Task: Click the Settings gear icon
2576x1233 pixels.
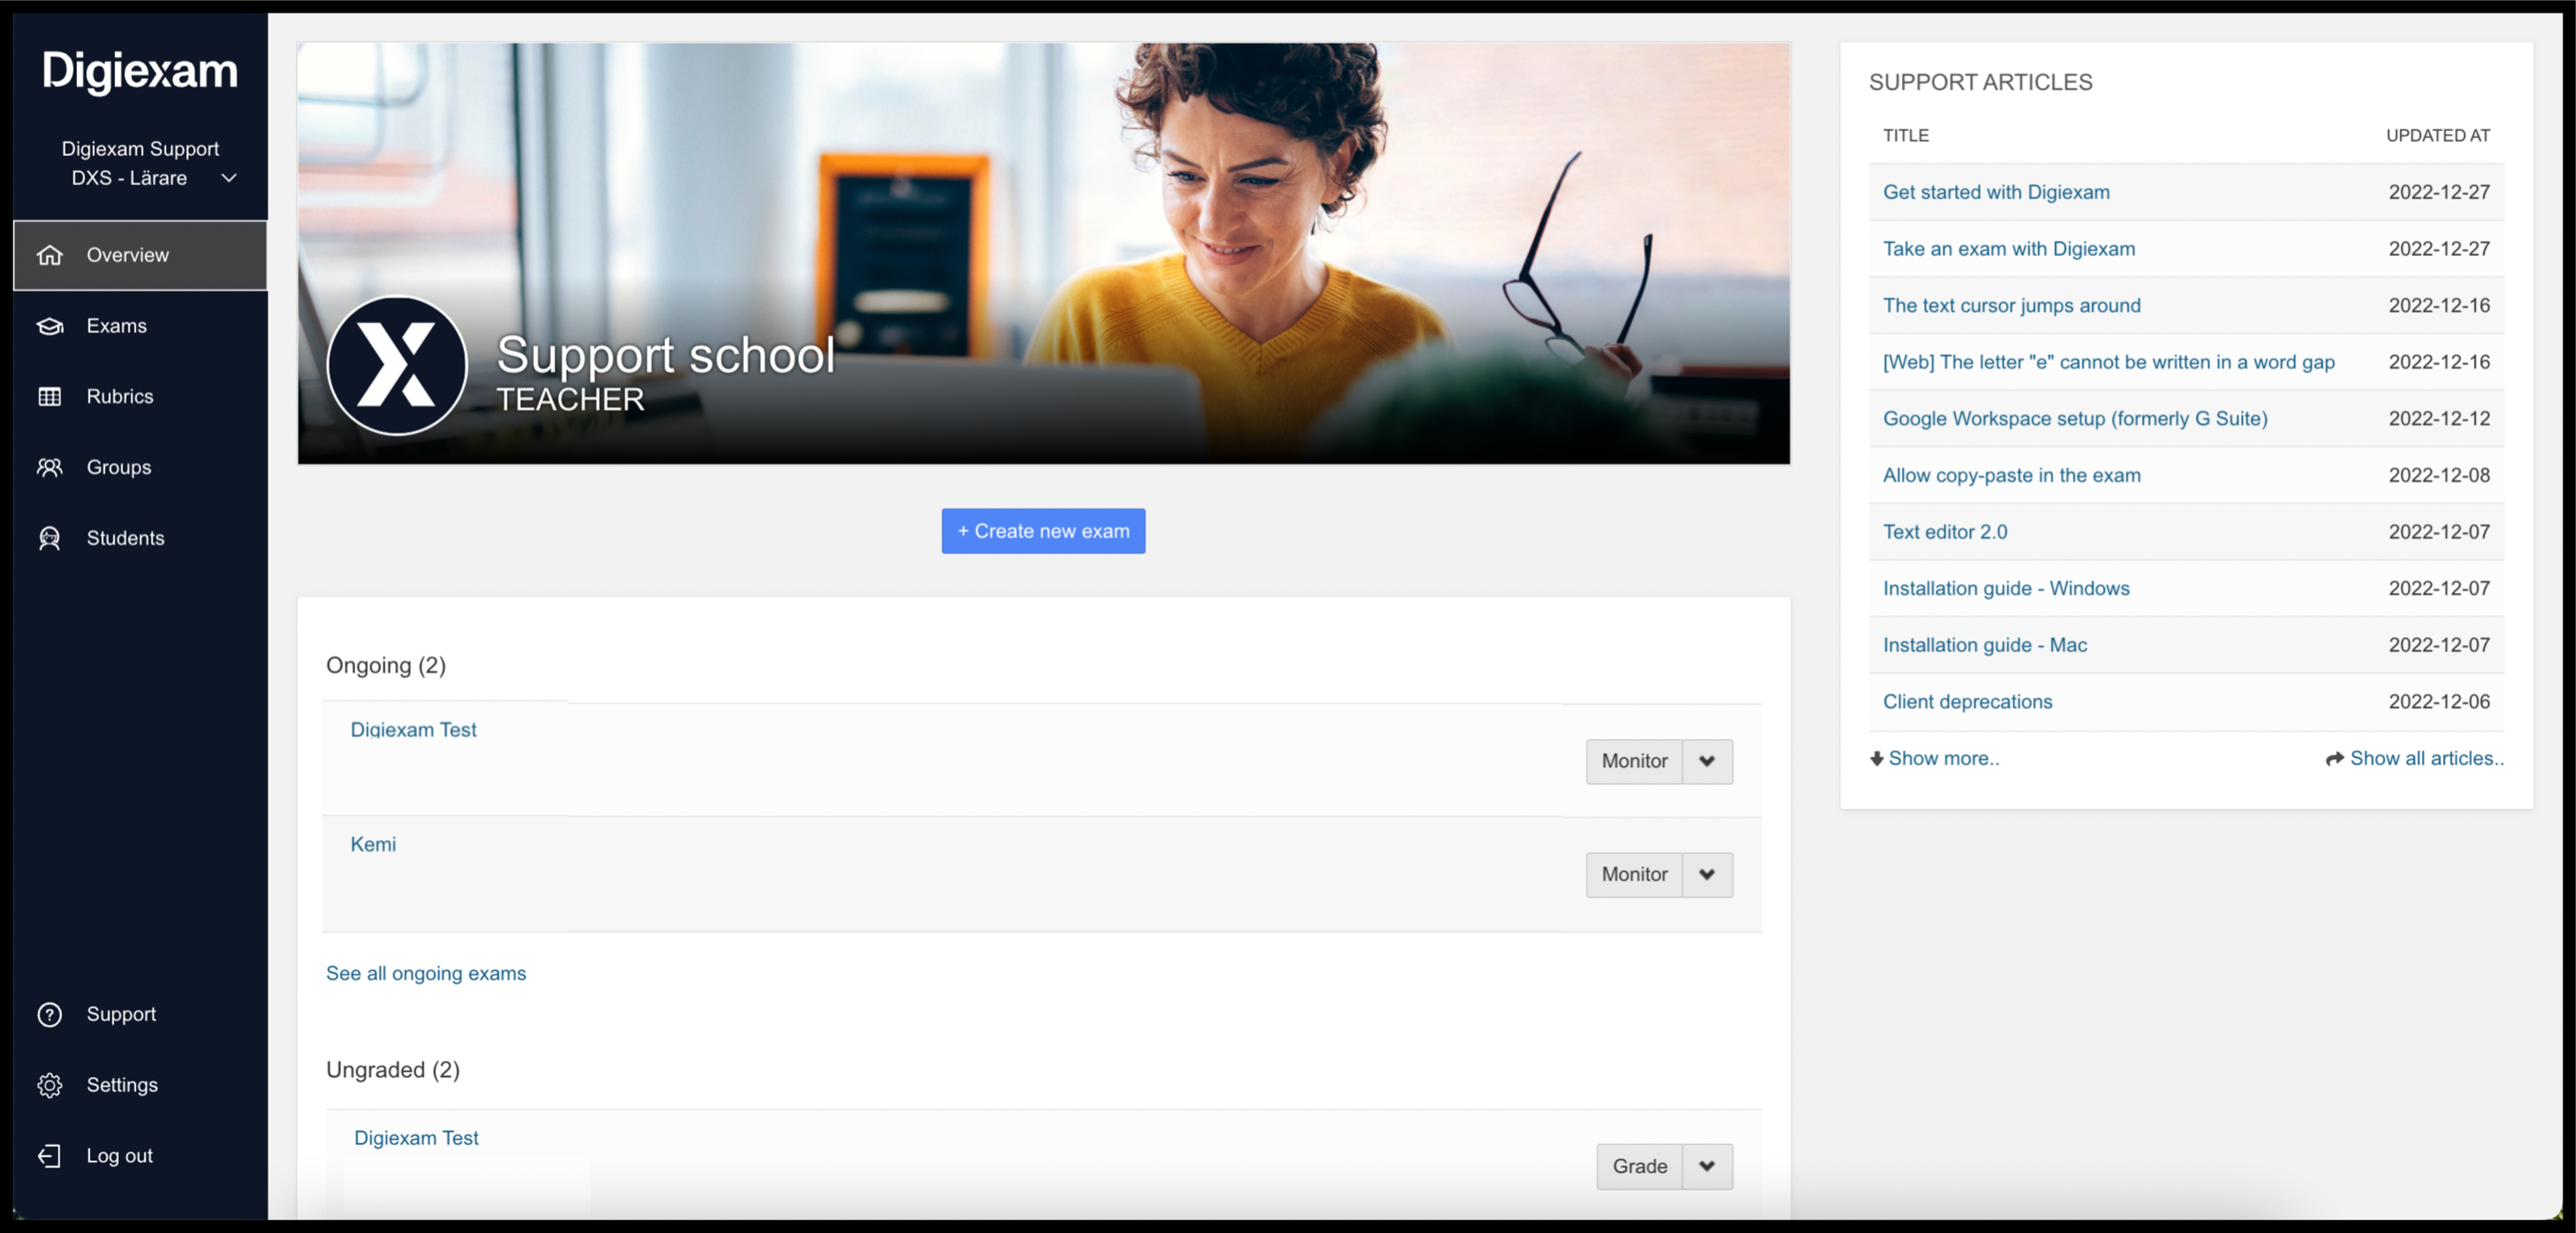Action: [50, 1085]
